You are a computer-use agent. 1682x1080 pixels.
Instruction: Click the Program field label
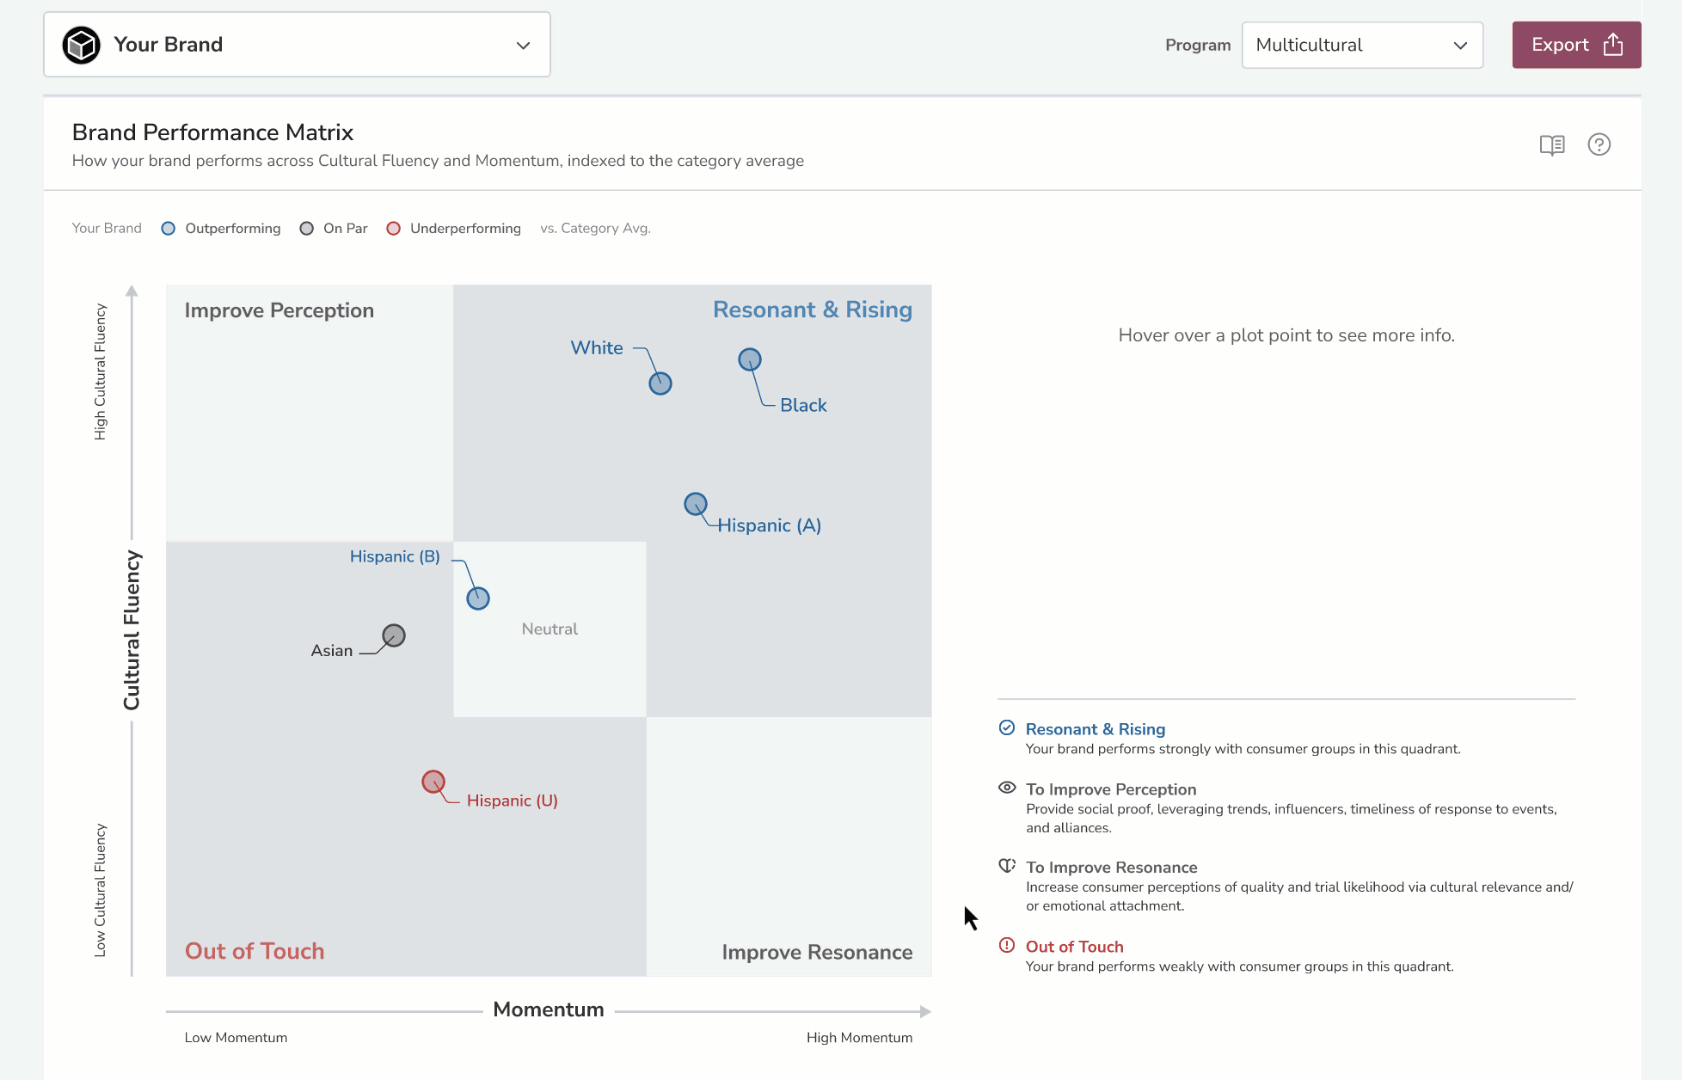click(x=1198, y=45)
